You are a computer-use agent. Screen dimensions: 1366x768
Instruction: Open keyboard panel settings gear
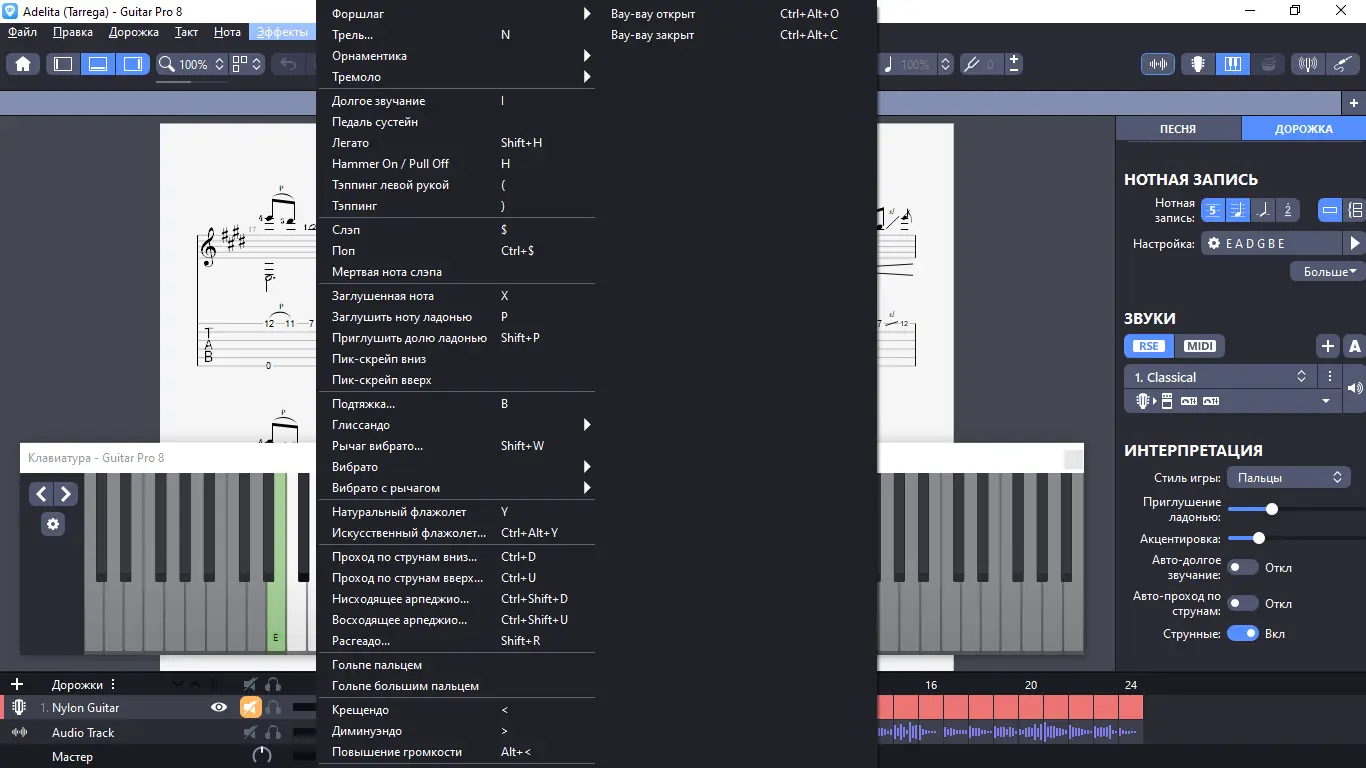click(53, 524)
